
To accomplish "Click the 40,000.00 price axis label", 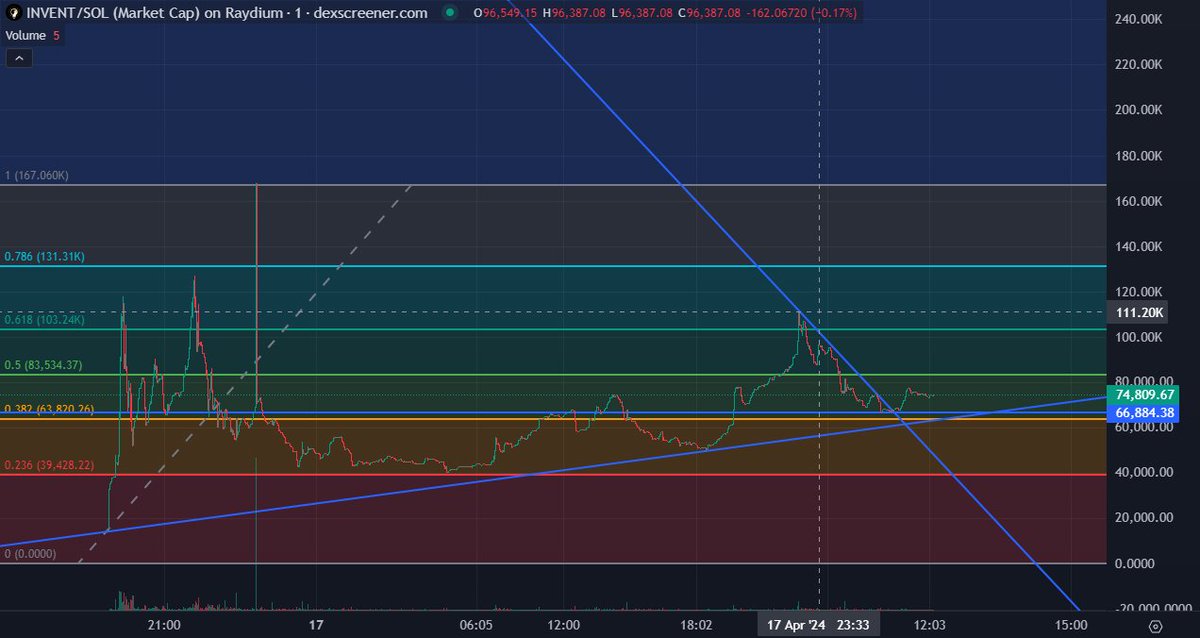I will click(1144, 473).
